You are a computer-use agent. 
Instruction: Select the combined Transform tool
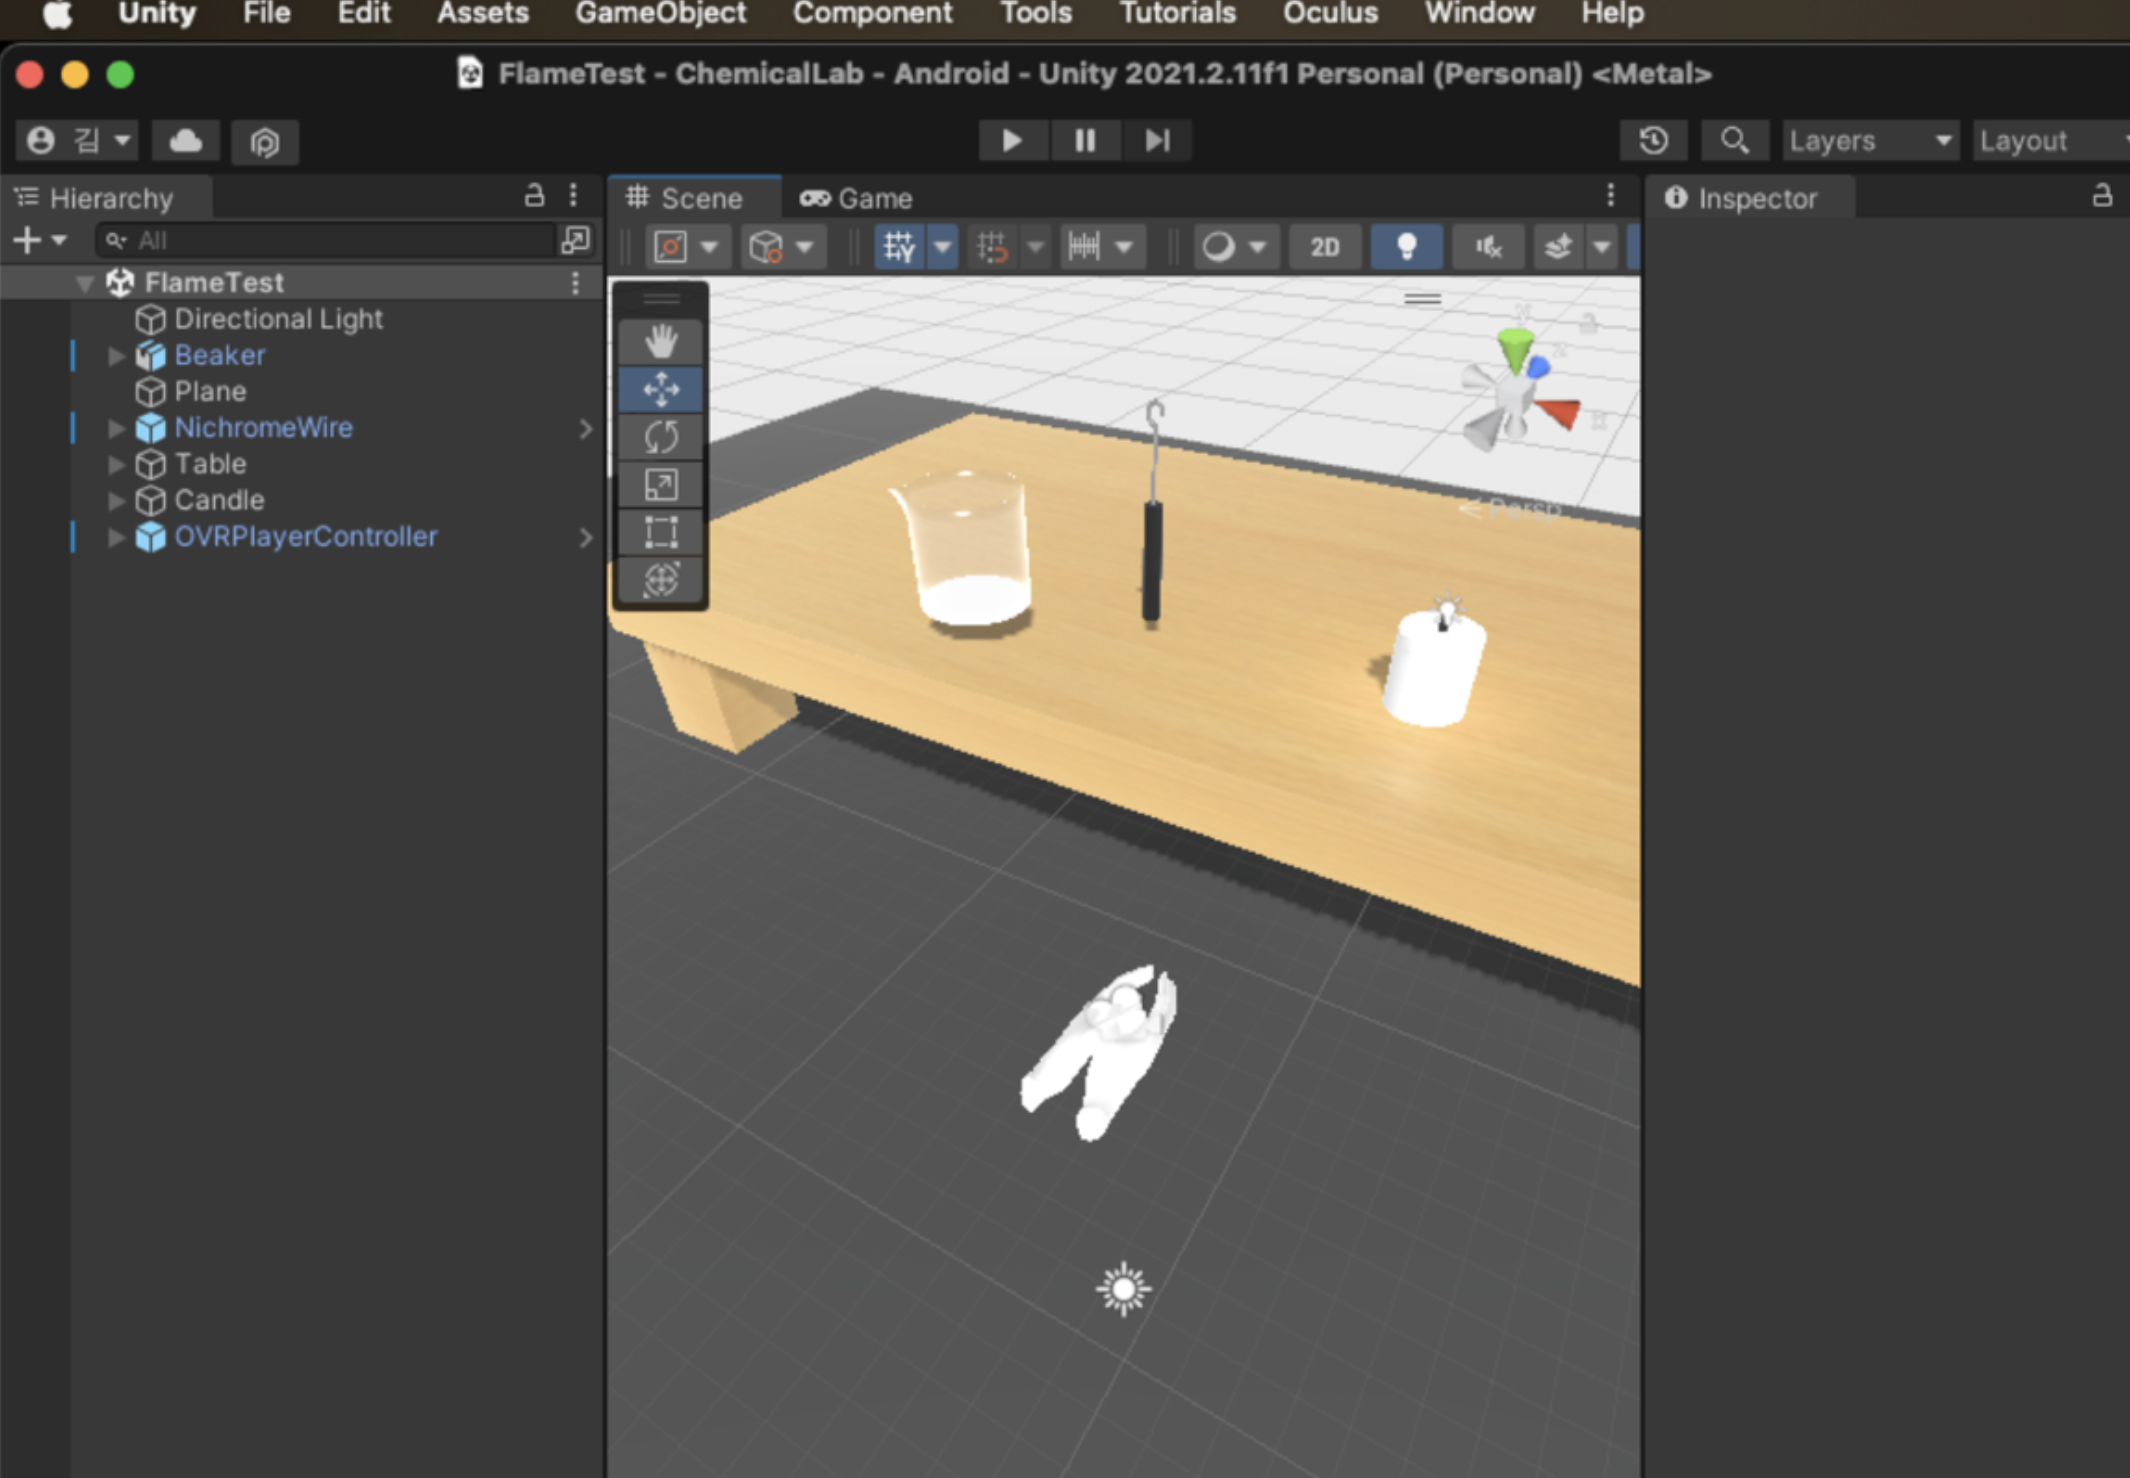point(660,580)
